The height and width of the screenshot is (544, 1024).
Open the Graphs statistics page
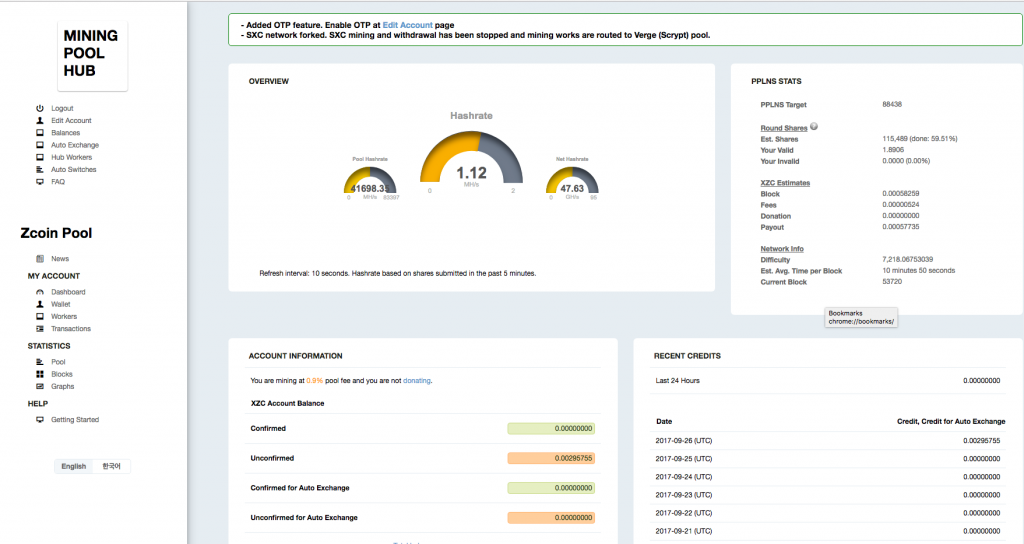click(x=63, y=387)
